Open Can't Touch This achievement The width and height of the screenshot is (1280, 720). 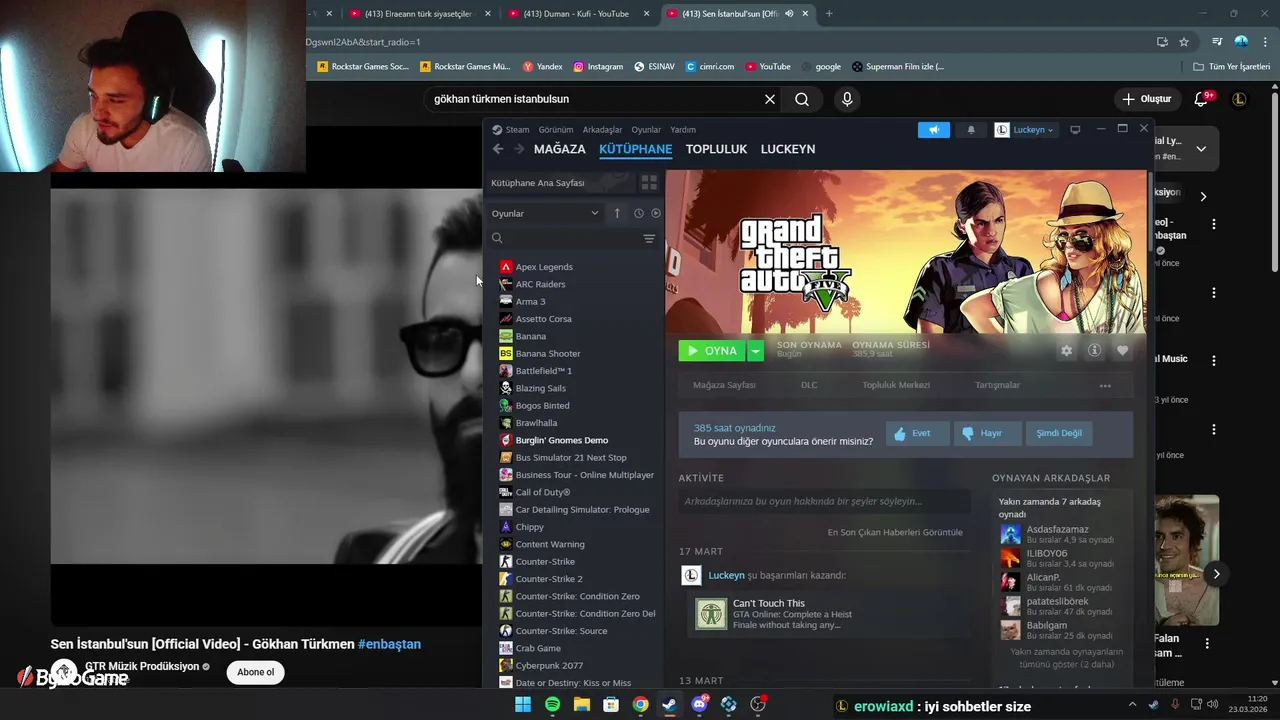[x=768, y=603]
